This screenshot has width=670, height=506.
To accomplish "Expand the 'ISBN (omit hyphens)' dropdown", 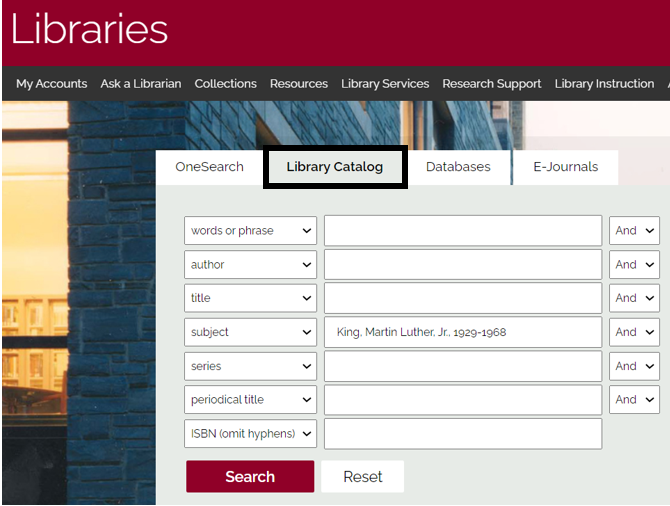I will [x=250, y=434].
